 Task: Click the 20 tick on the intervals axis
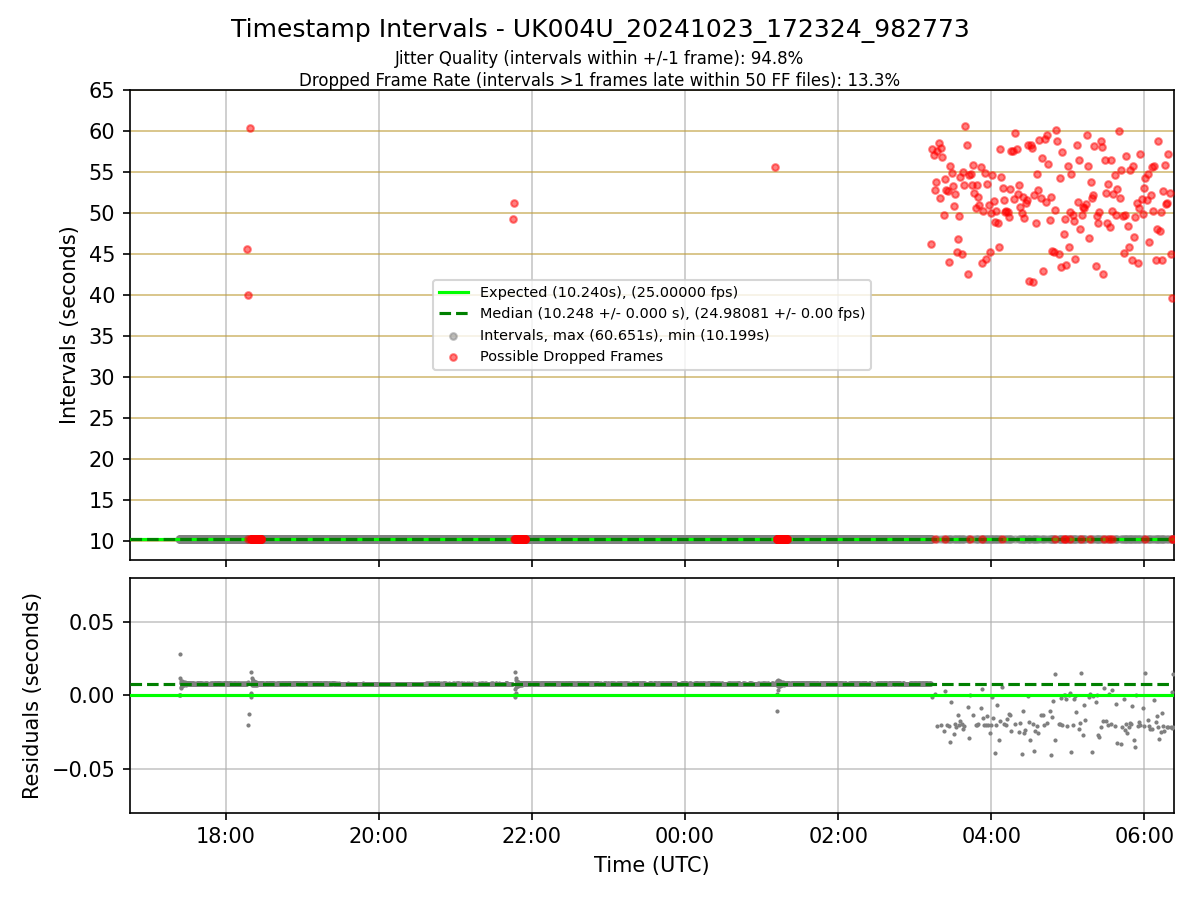[103, 459]
